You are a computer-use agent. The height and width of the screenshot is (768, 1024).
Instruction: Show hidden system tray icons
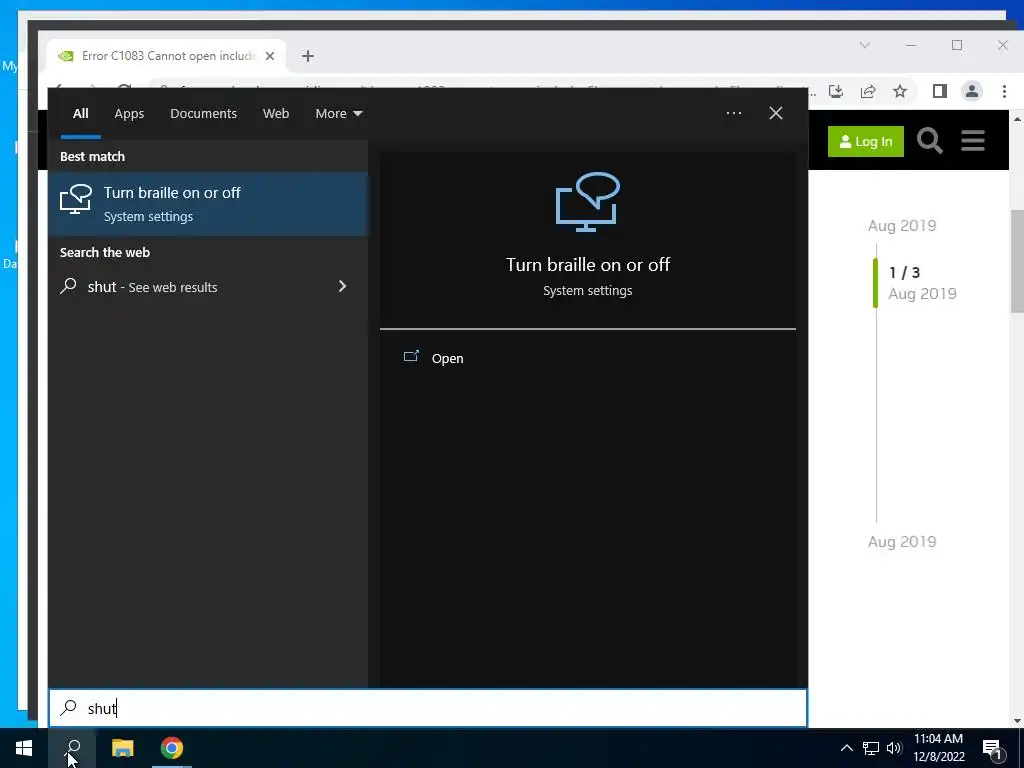846,748
